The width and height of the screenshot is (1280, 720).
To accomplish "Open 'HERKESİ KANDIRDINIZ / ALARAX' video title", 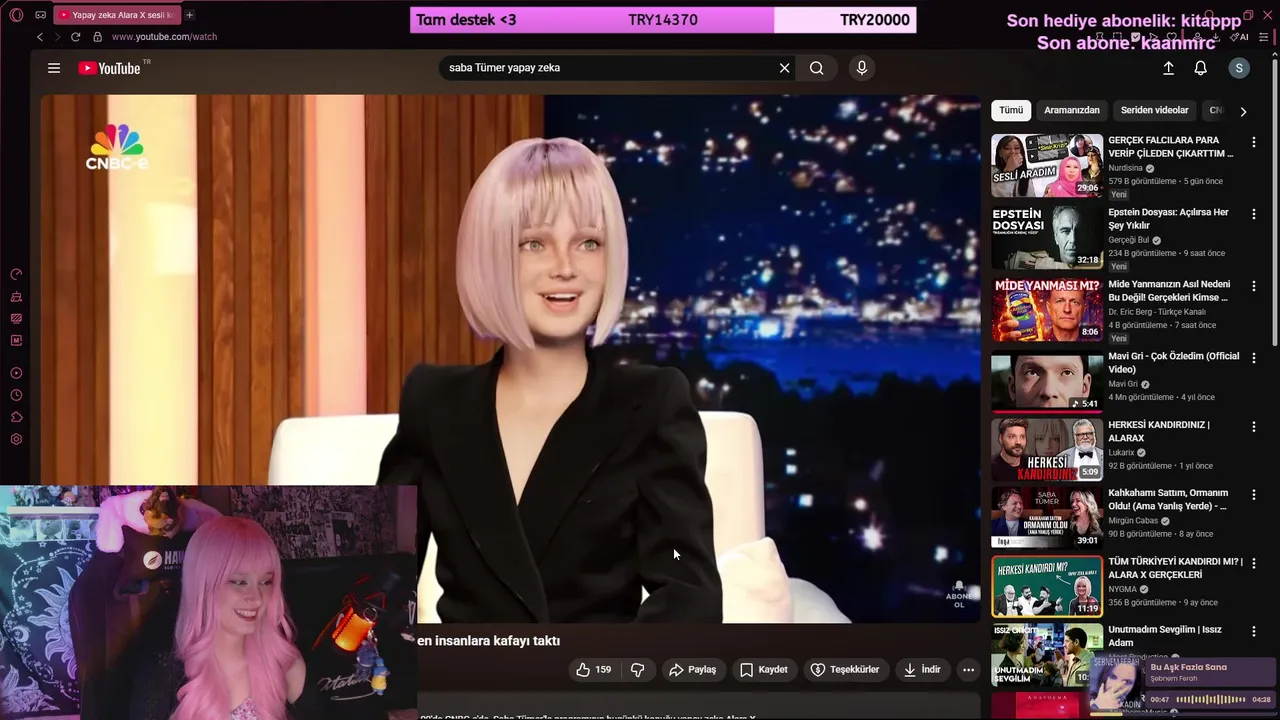I will coord(1159,431).
